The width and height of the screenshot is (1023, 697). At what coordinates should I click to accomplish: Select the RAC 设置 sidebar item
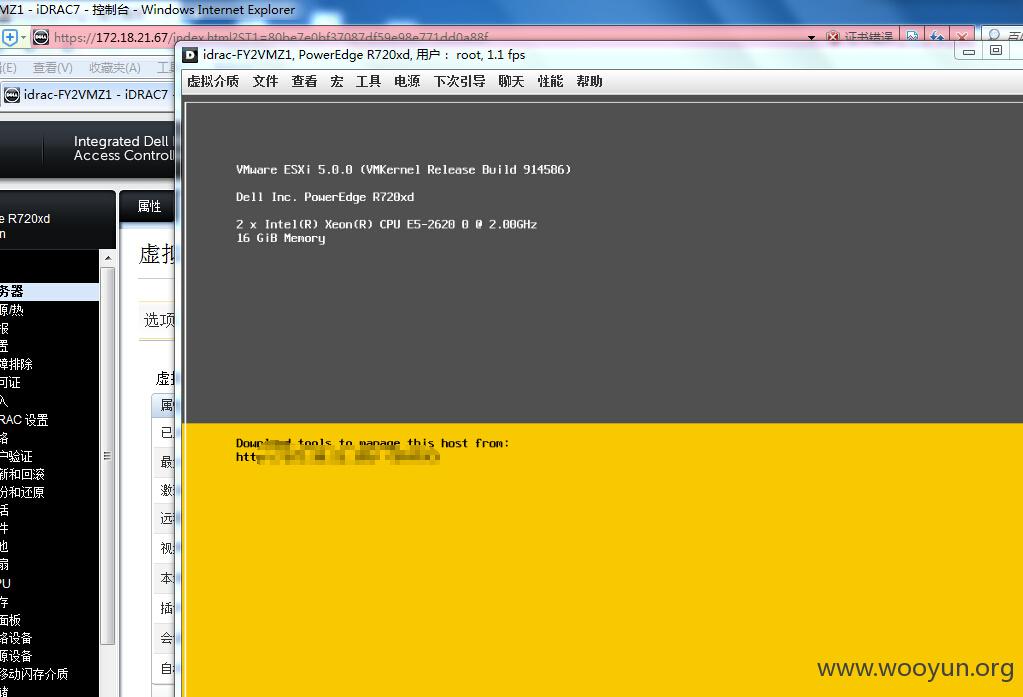tap(24, 420)
